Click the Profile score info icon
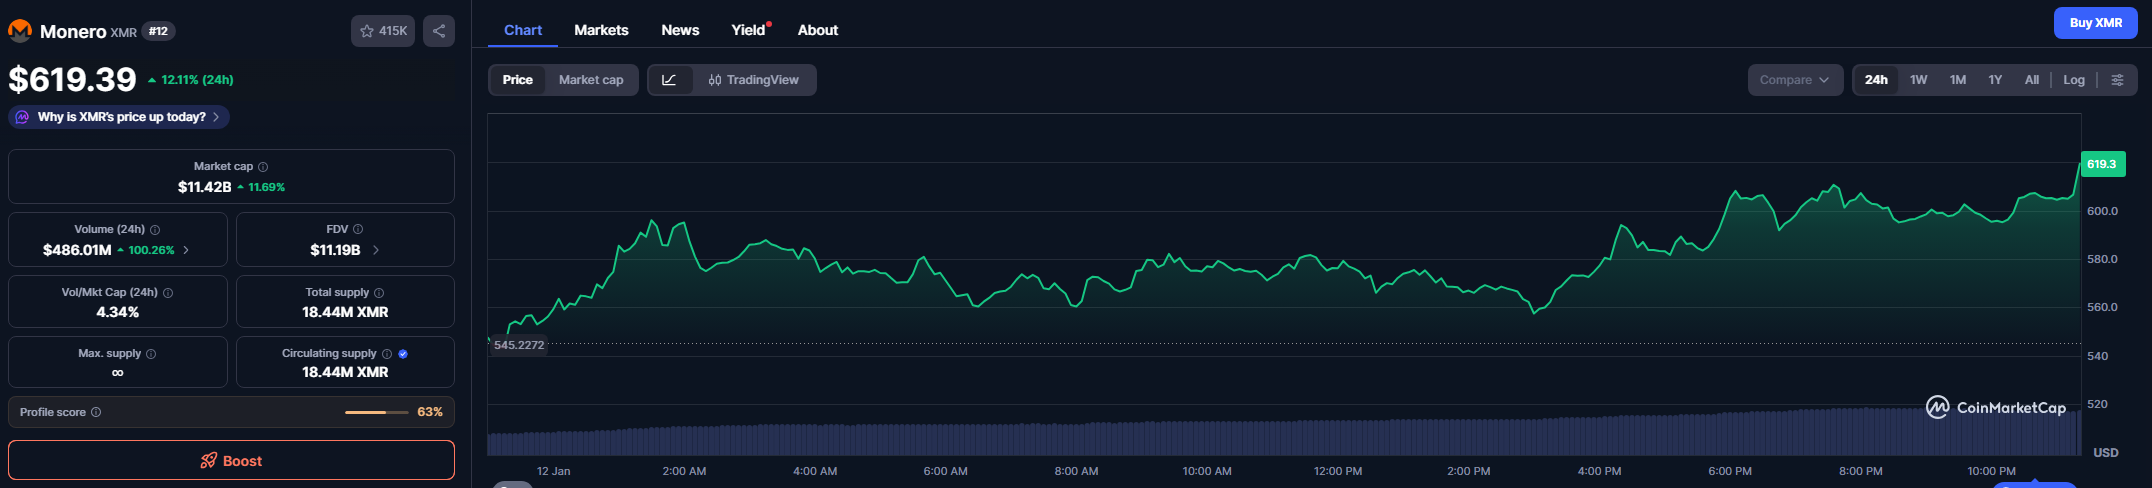2152x488 pixels. pyautogui.click(x=96, y=412)
